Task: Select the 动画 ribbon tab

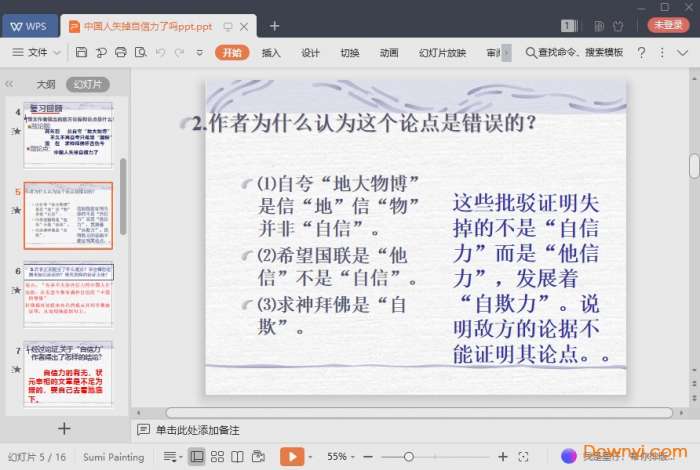Action: coord(389,53)
